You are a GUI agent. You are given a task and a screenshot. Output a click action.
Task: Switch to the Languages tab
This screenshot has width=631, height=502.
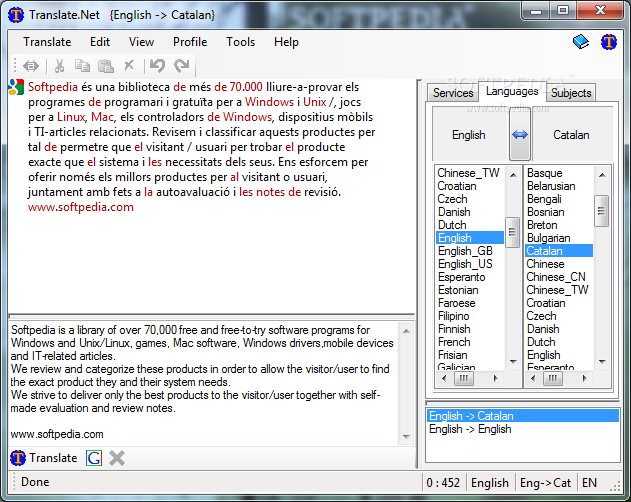pyautogui.click(x=512, y=91)
